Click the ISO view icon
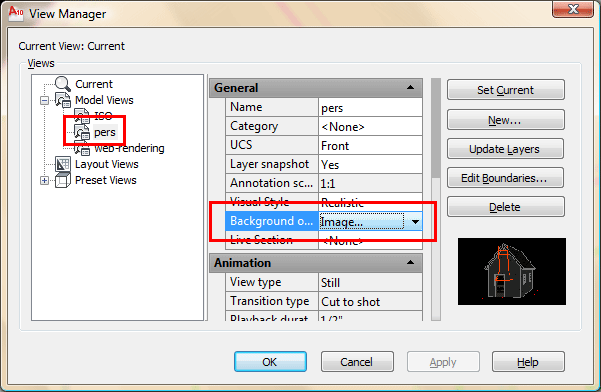This screenshot has width=601, height=392. click(x=82, y=116)
